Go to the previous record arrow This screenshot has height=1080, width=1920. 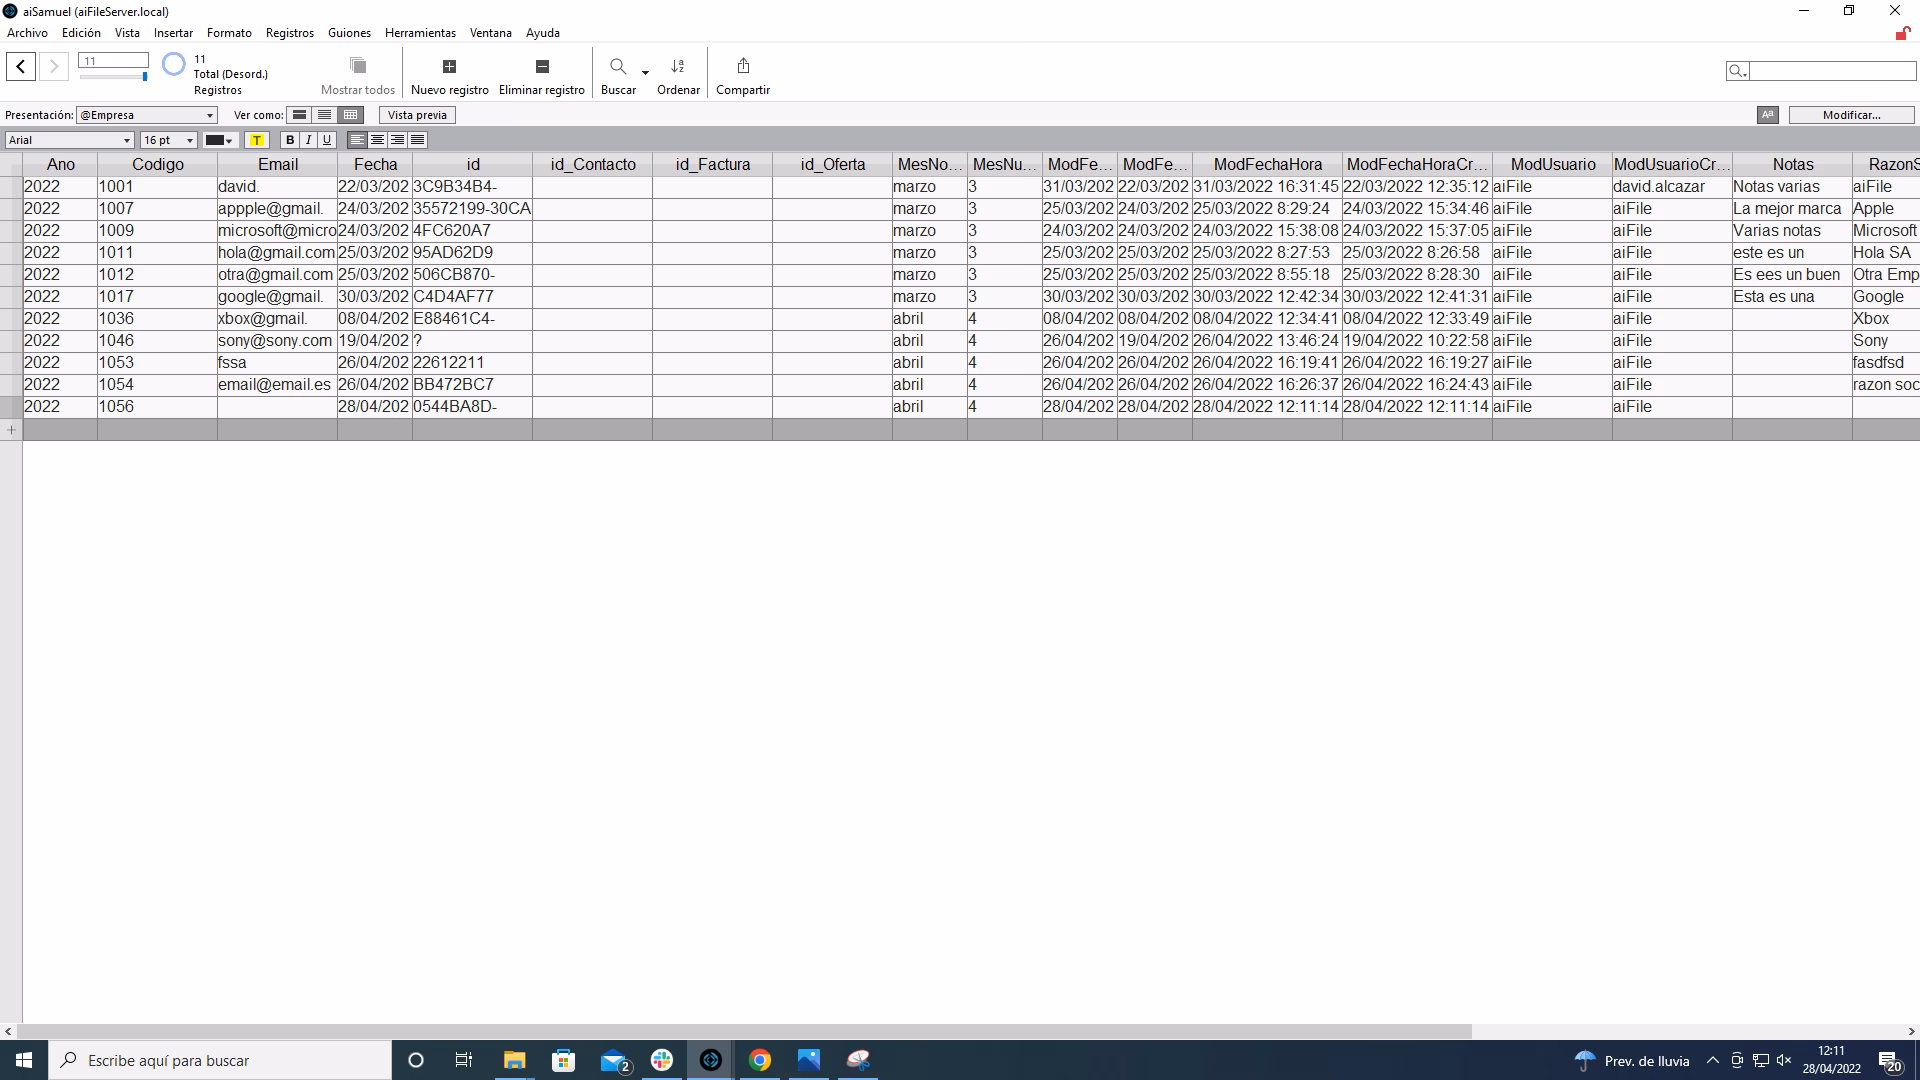pos(21,66)
